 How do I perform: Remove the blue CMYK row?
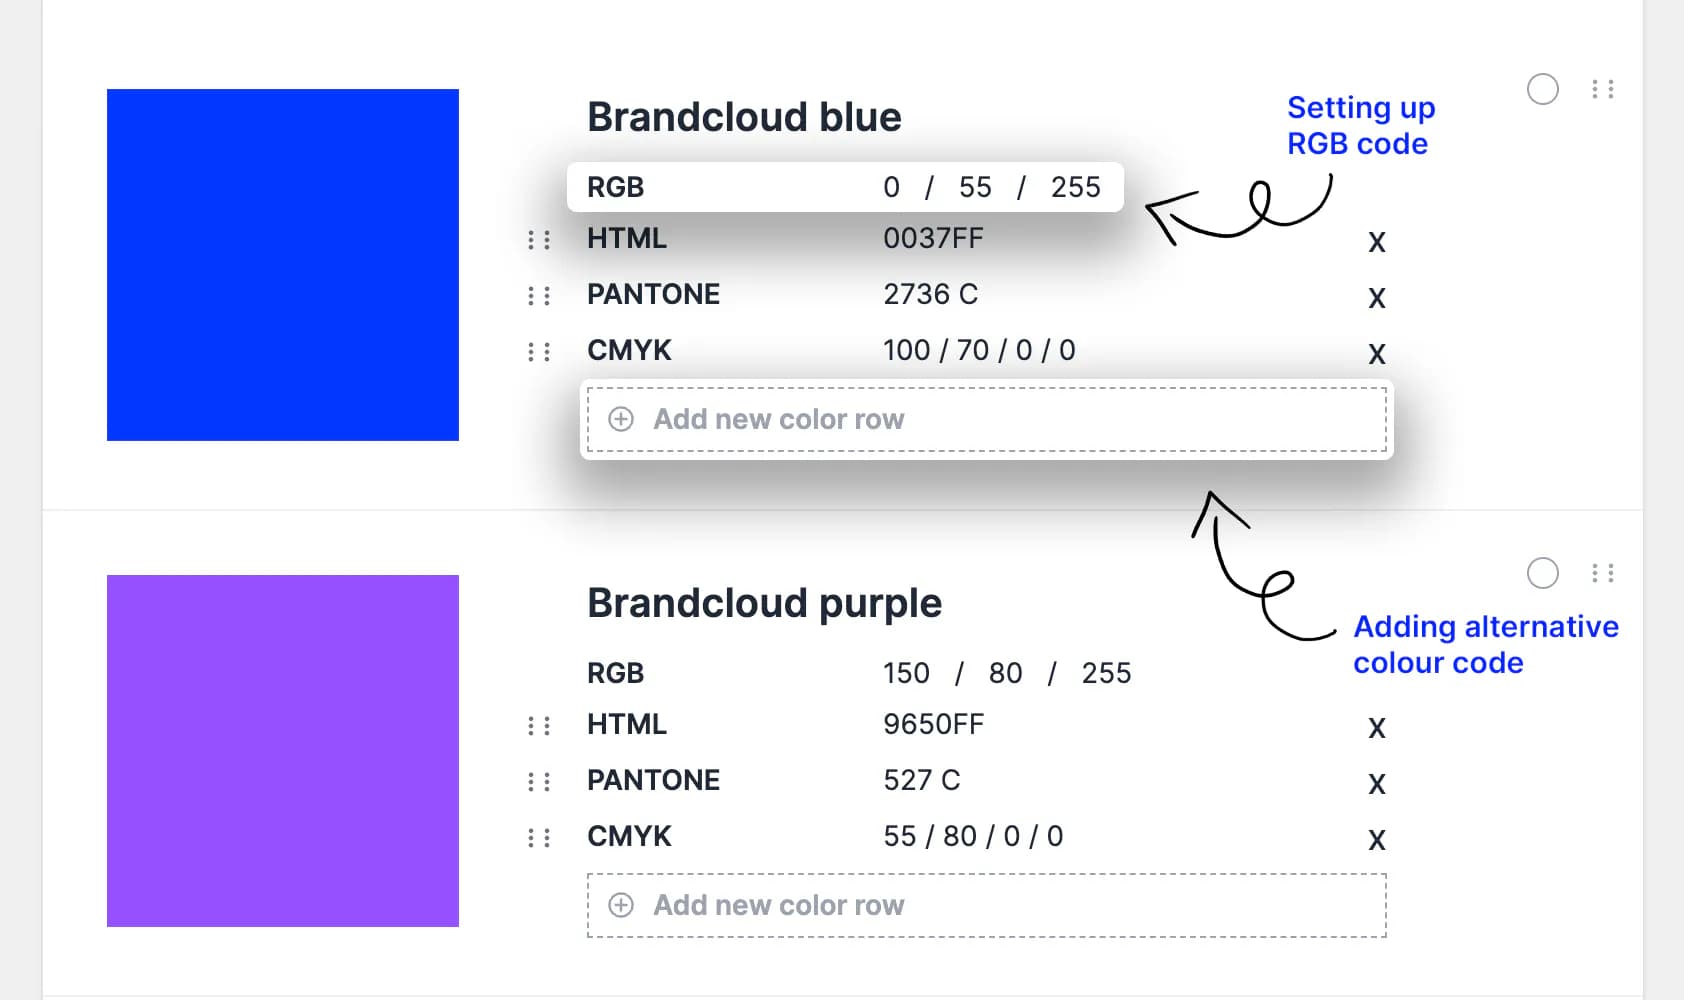pos(1377,354)
